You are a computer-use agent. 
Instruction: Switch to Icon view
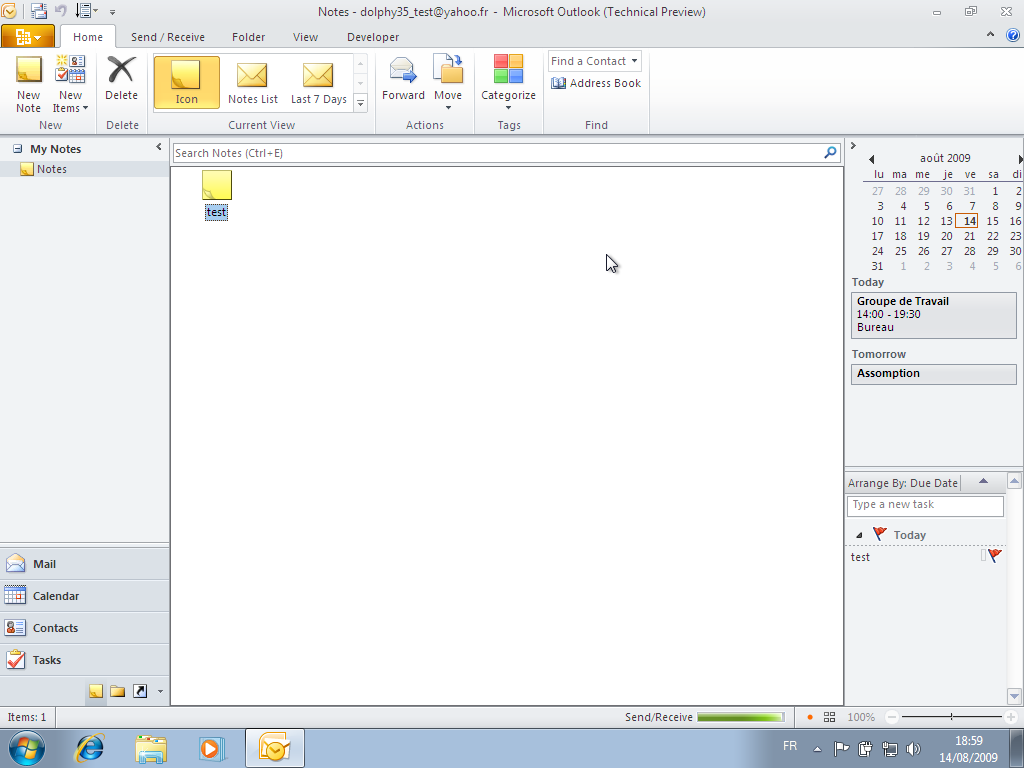(186, 82)
